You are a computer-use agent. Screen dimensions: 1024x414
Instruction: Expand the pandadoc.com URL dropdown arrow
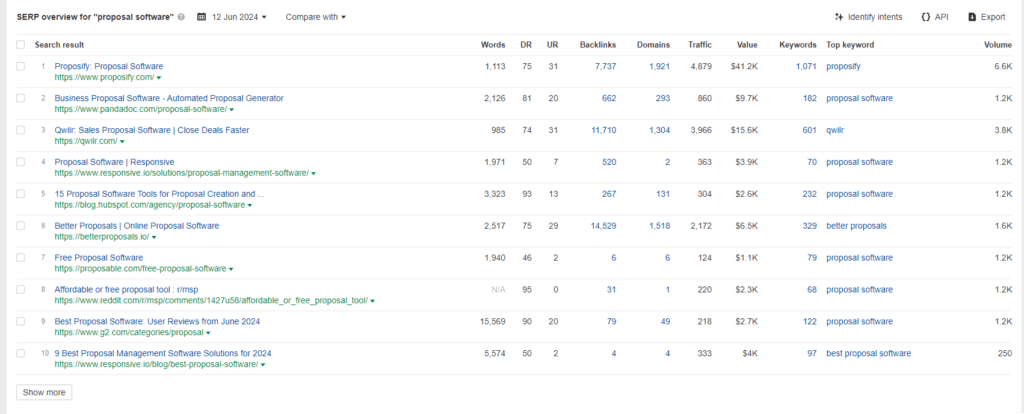[x=231, y=110]
